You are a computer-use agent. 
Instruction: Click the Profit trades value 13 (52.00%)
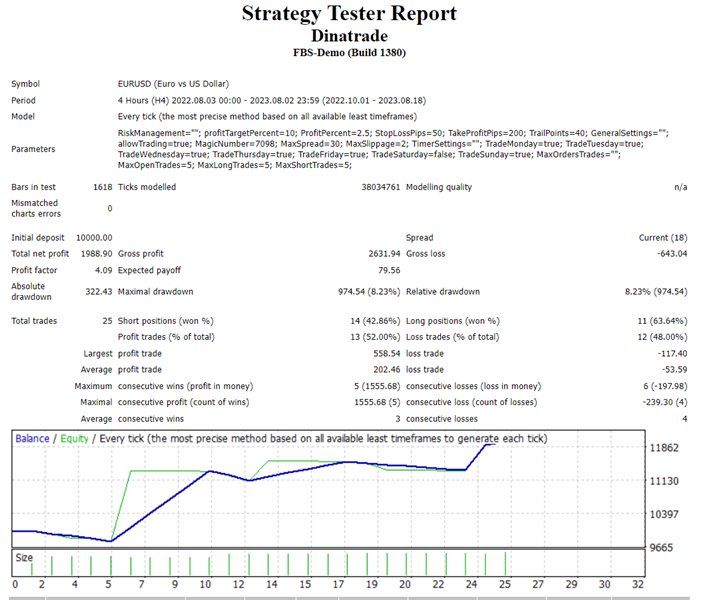point(375,337)
